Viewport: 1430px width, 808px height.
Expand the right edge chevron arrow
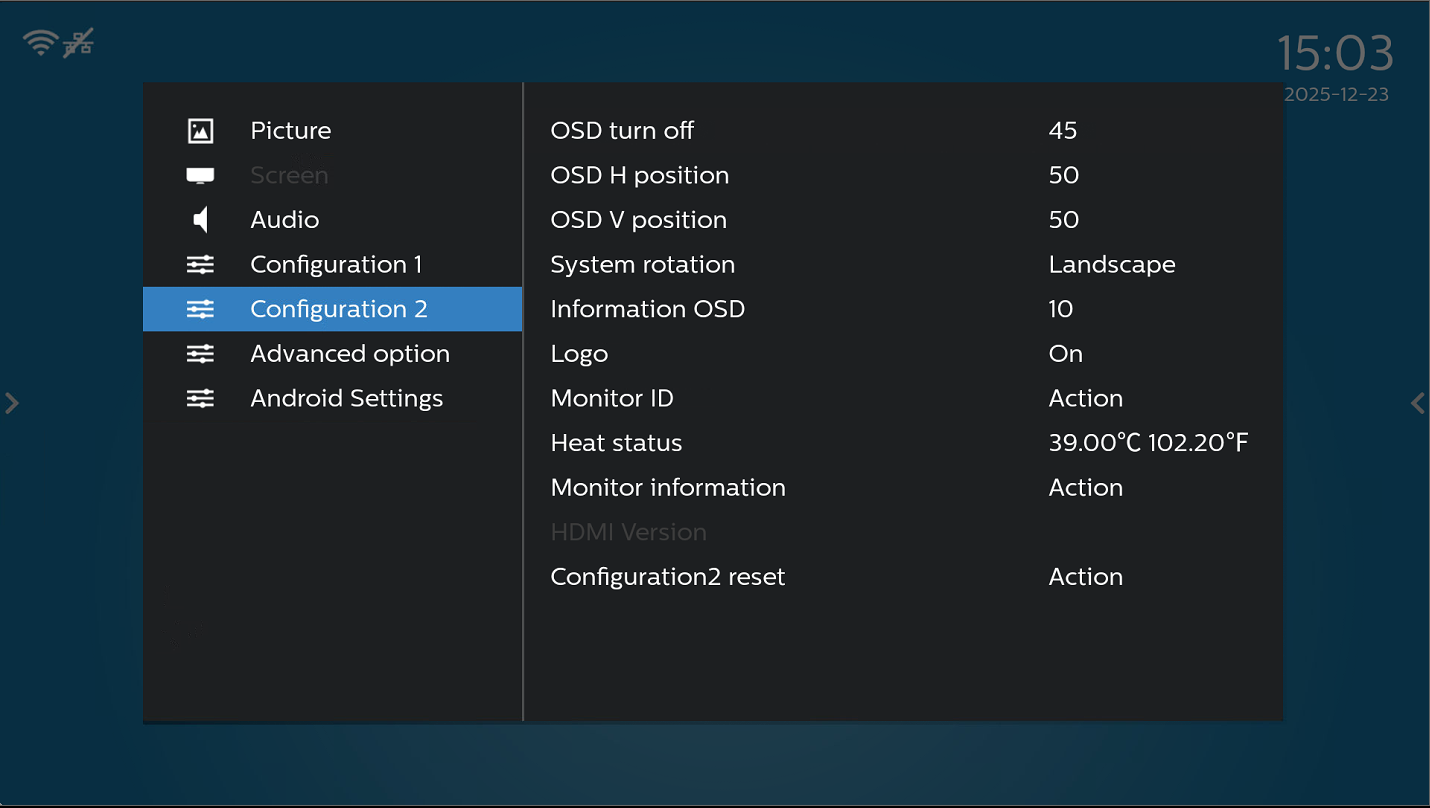coord(1417,403)
